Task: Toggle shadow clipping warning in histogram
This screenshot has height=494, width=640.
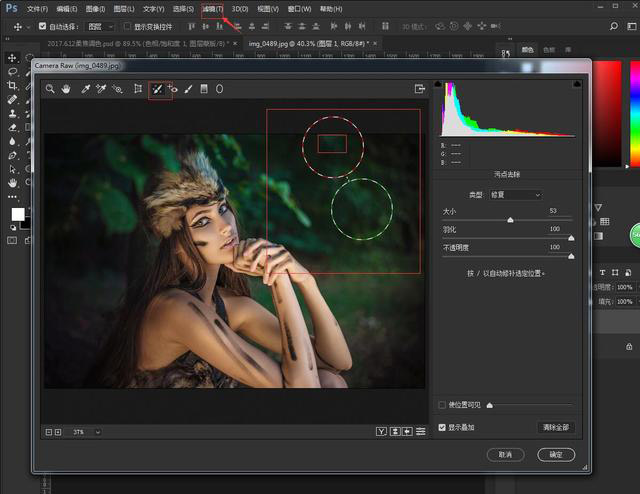Action: 438,84
